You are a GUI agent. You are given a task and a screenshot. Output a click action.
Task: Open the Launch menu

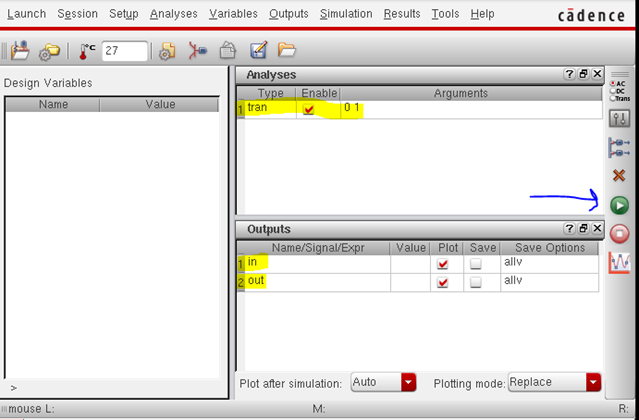tap(26, 14)
